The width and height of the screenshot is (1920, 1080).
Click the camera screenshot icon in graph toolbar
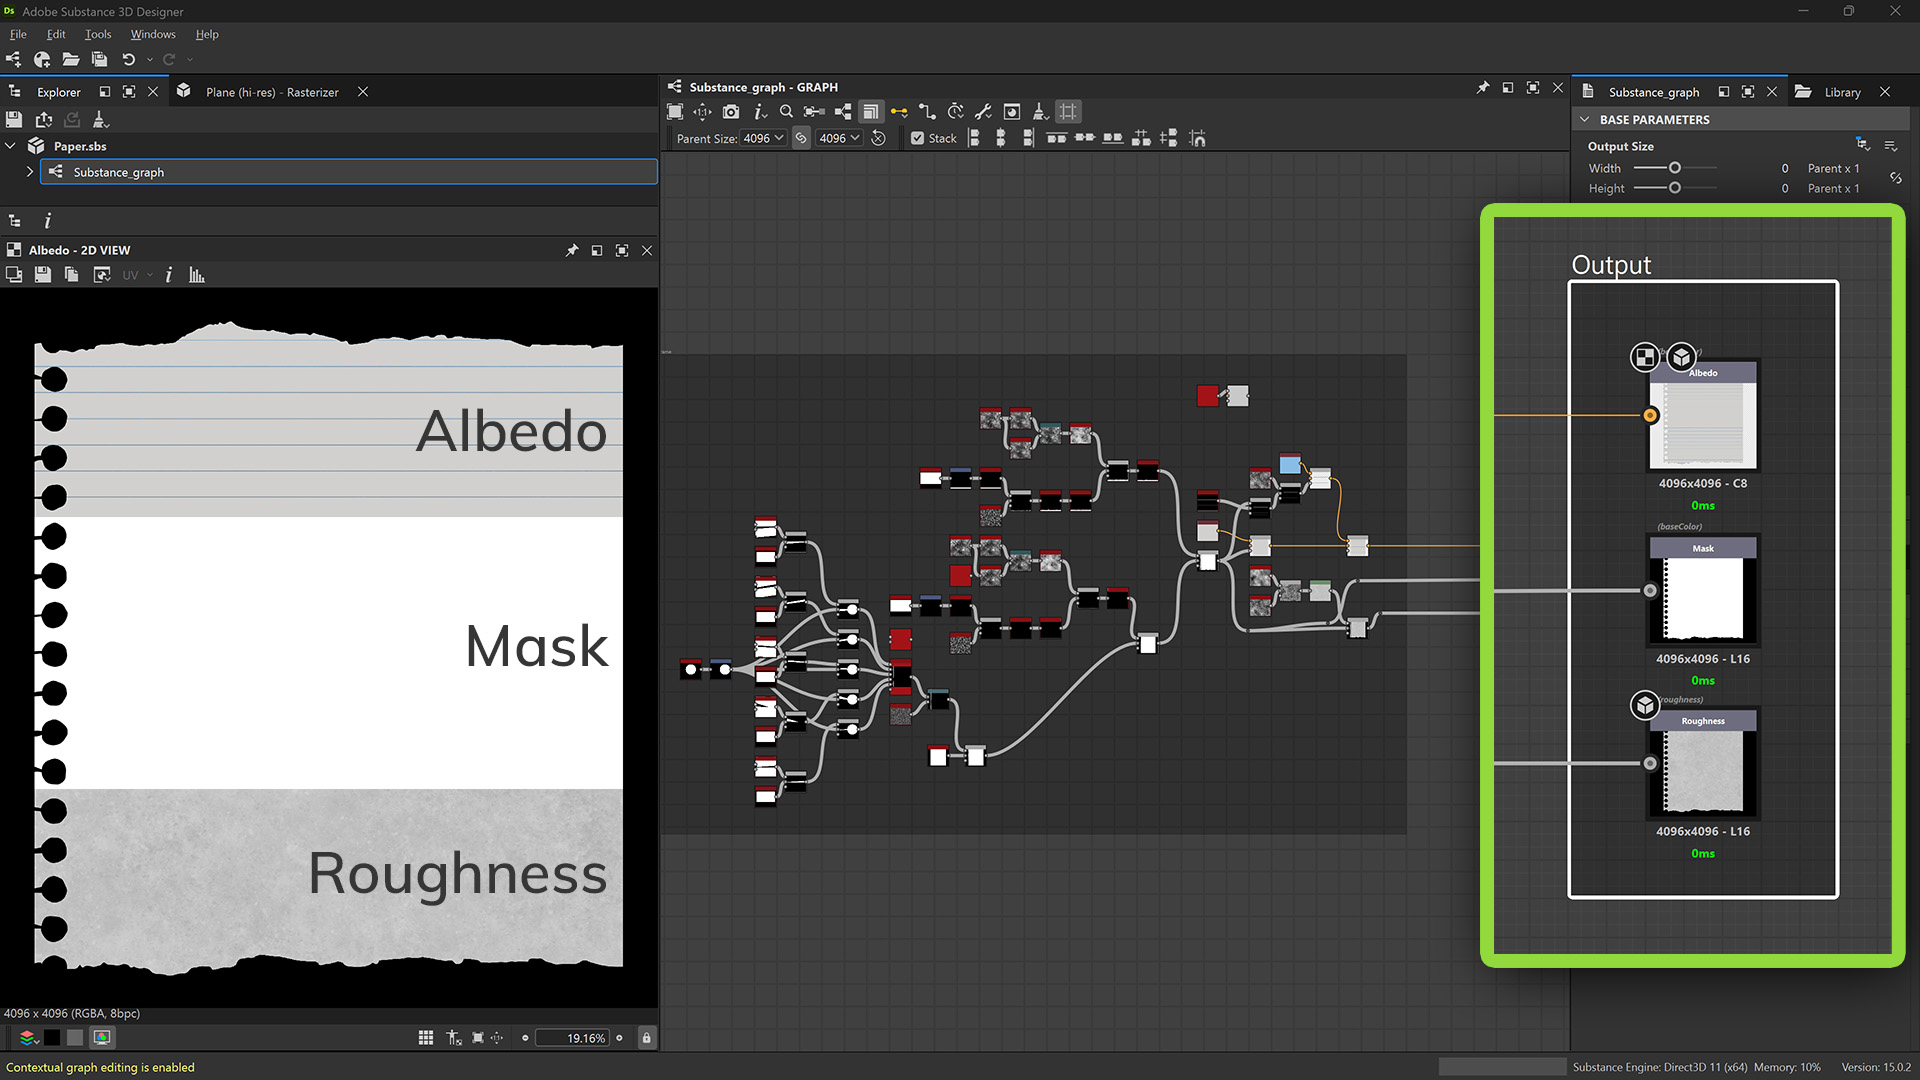[731, 112]
